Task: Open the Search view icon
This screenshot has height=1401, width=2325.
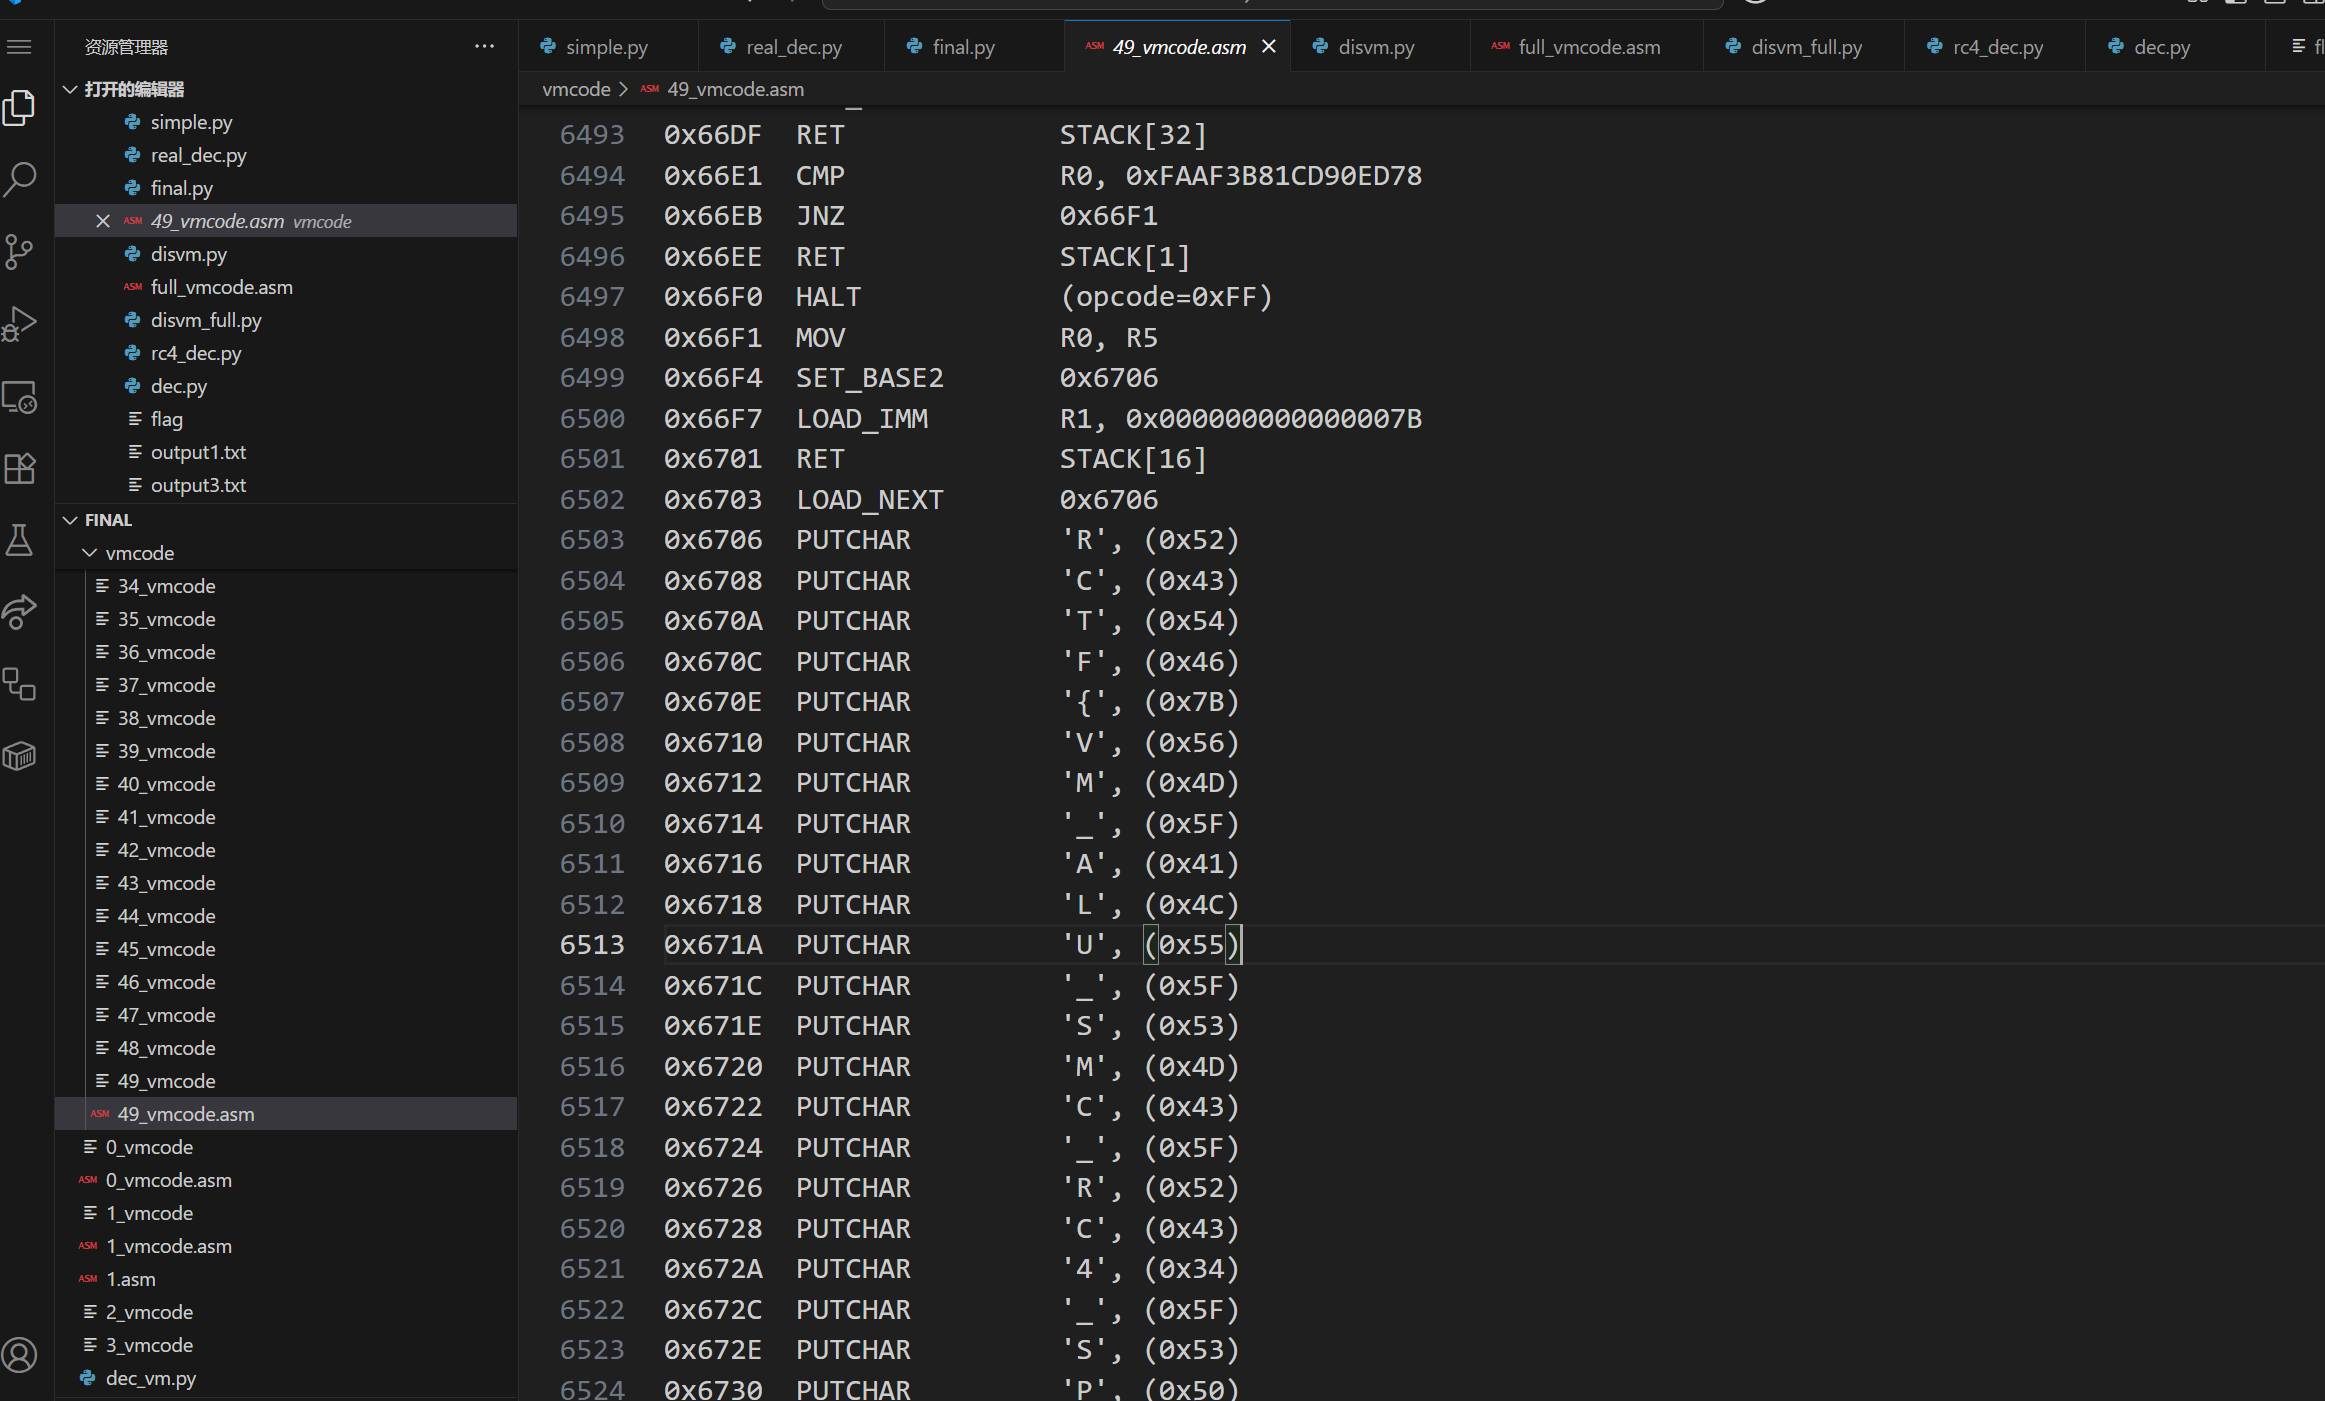Action: pyautogui.click(x=20, y=179)
